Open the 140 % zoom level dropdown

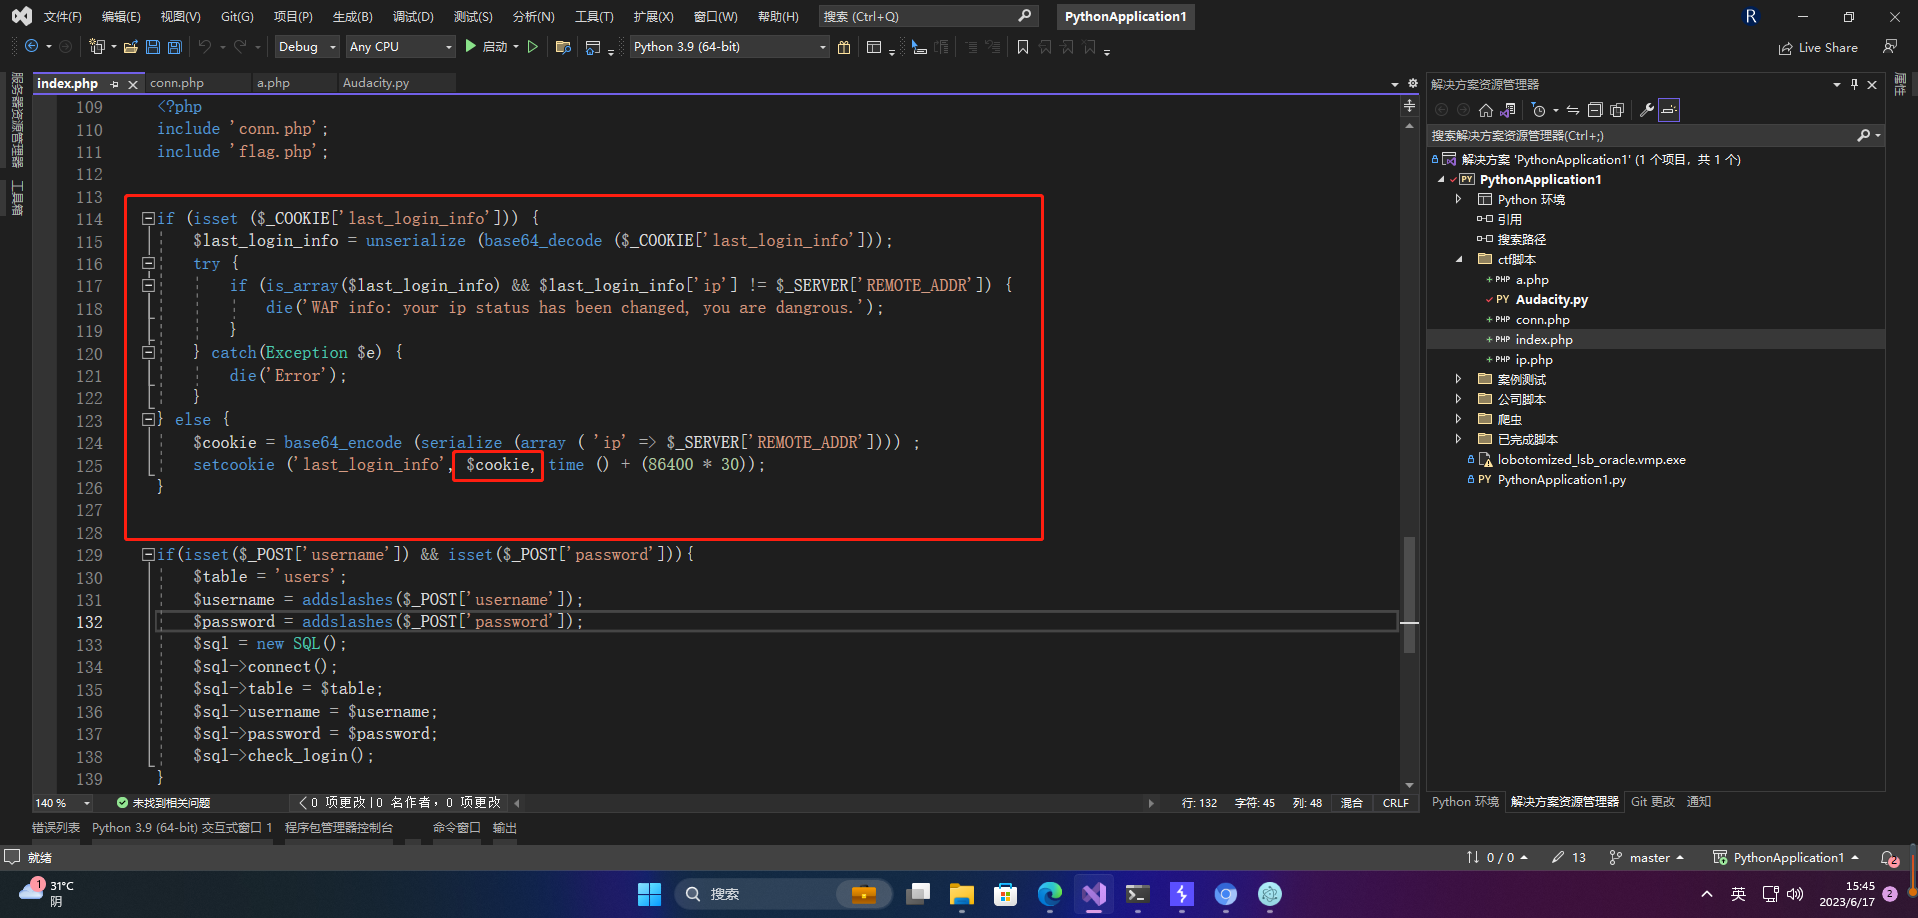[x=62, y=803]
